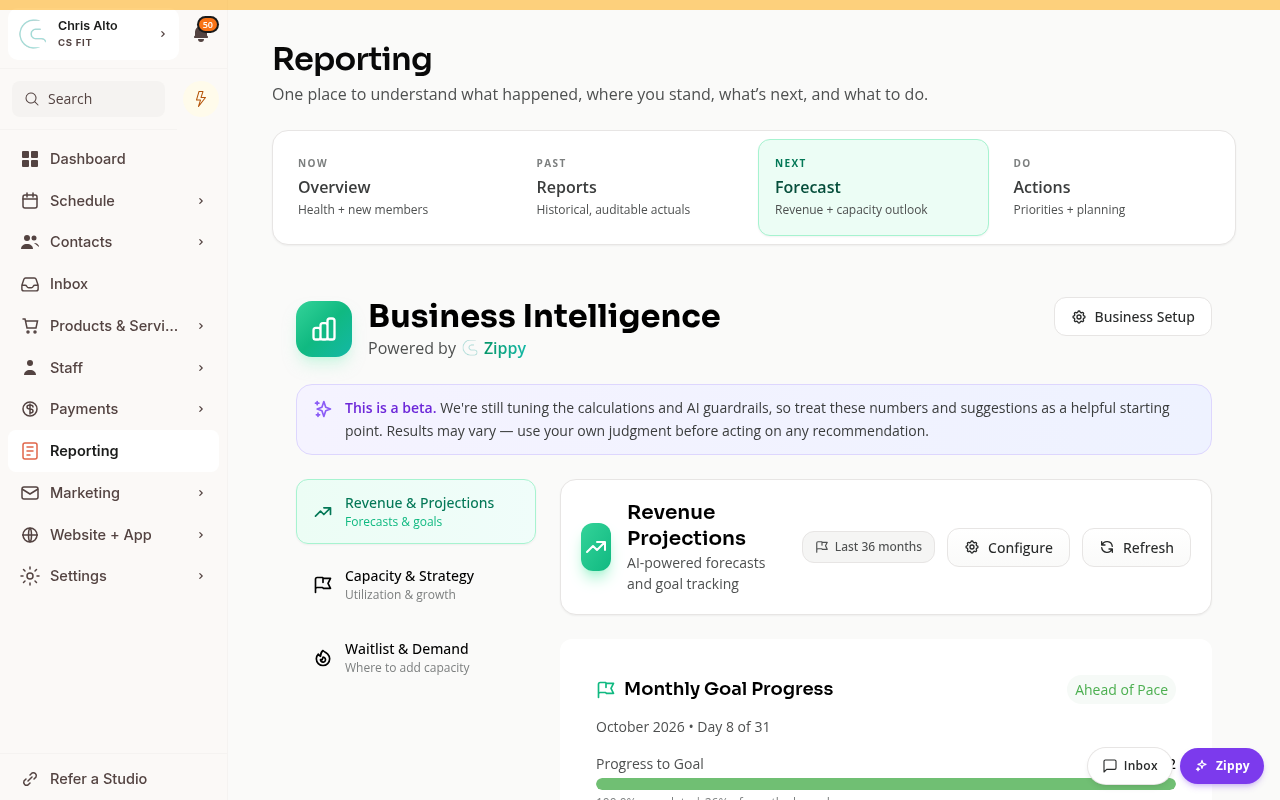Image resolution: width=1280 pixels, height=800 pixels.
Task: Click the Reporting document icon
Action: (30, 451)
